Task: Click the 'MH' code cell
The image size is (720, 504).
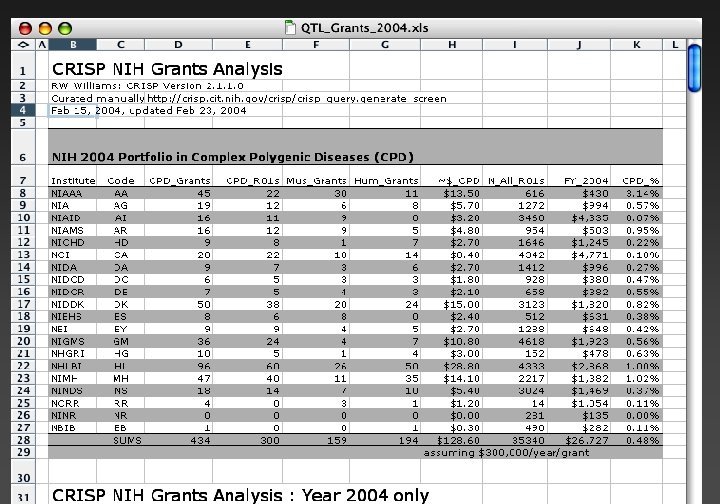Action: tap(121, 378)
